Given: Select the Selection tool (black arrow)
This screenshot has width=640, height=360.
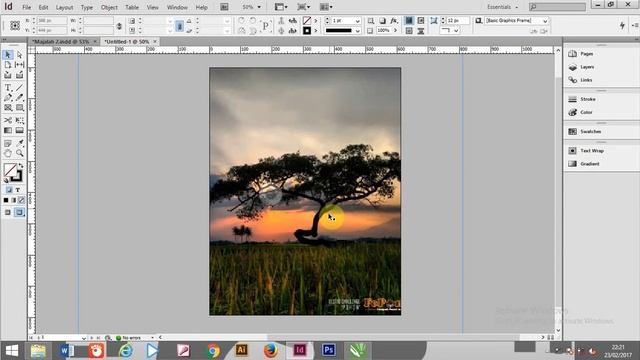Looking at the screenshot, I should tap(8, 55).
